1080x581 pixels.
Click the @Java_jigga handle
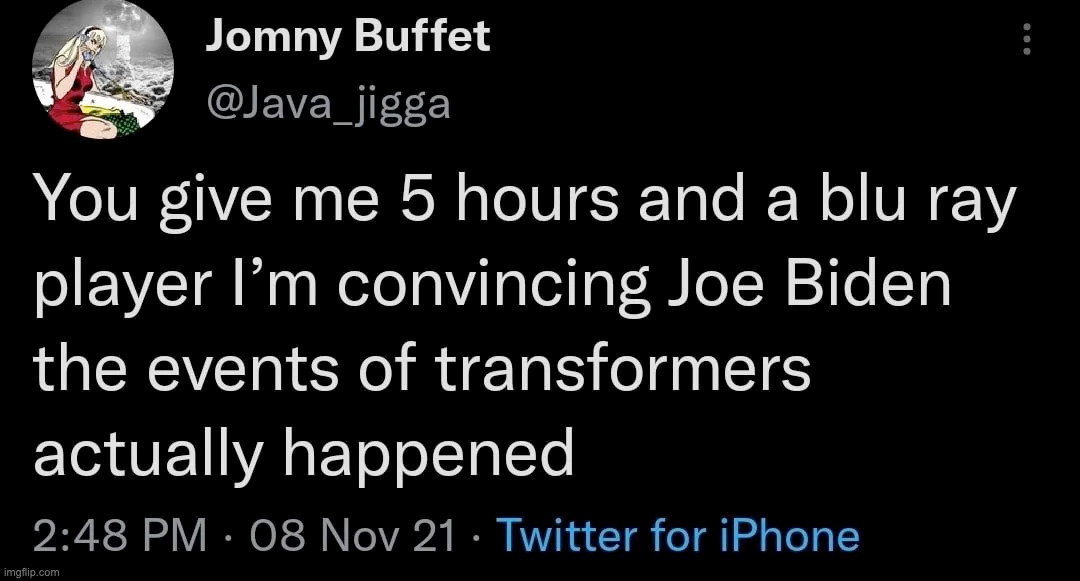328,100
